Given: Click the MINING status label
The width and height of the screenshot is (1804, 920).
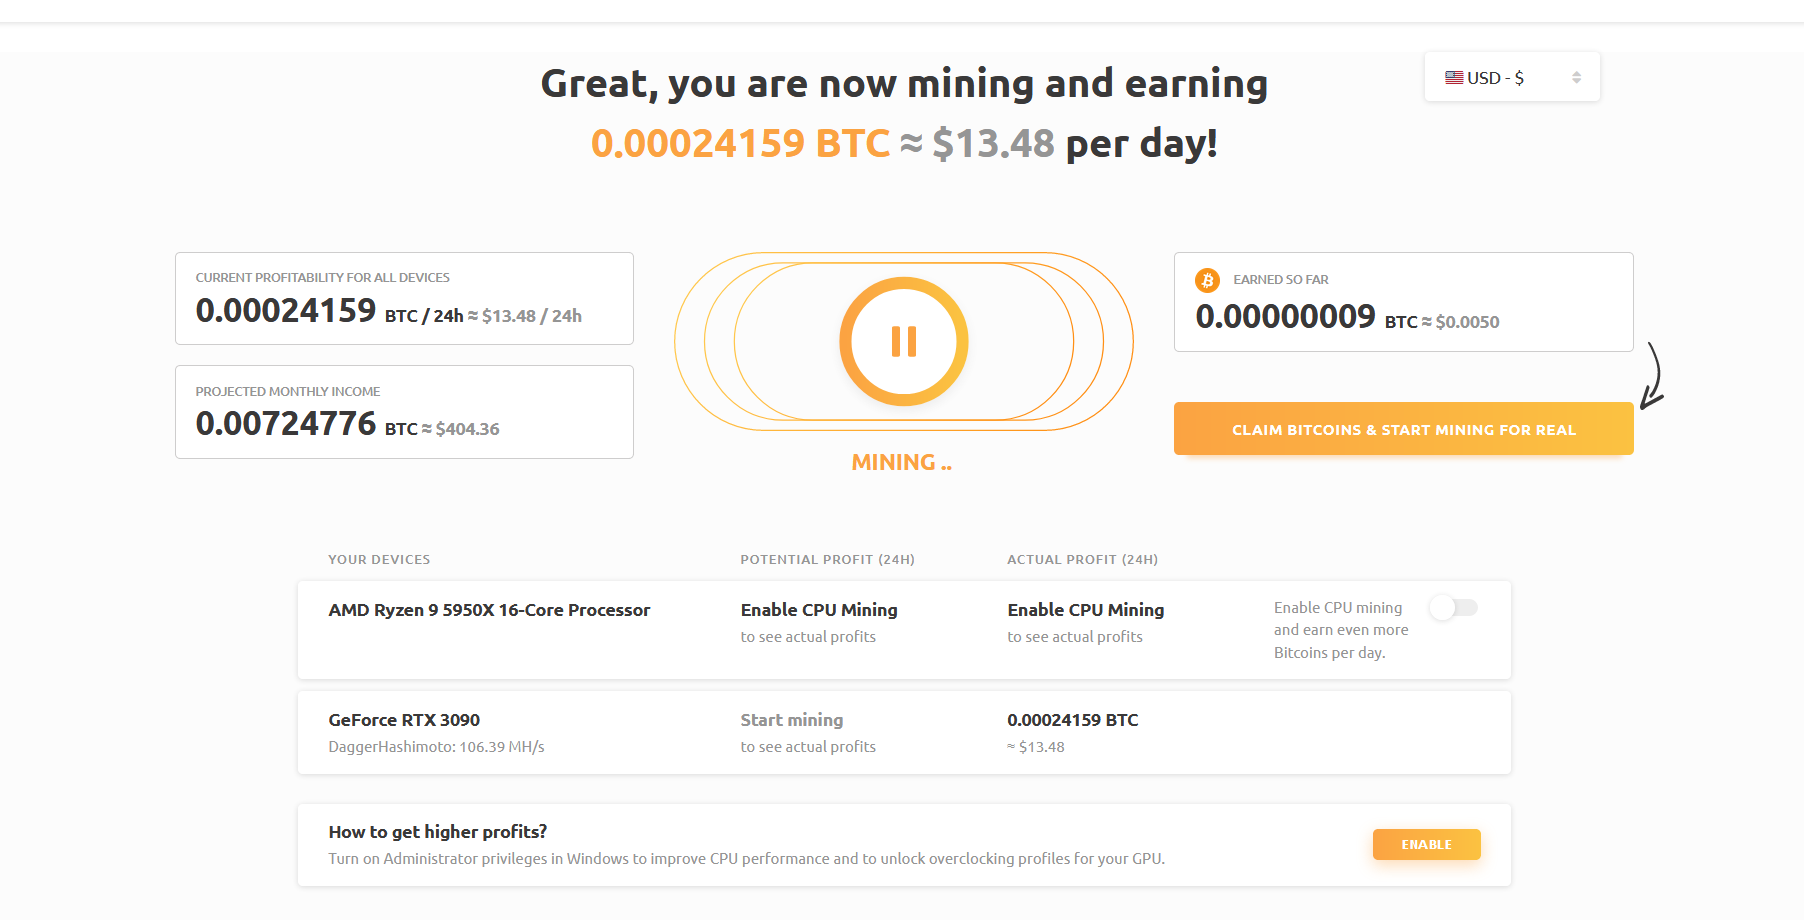Looking at the screenshot, I should [x=901, y=462].
